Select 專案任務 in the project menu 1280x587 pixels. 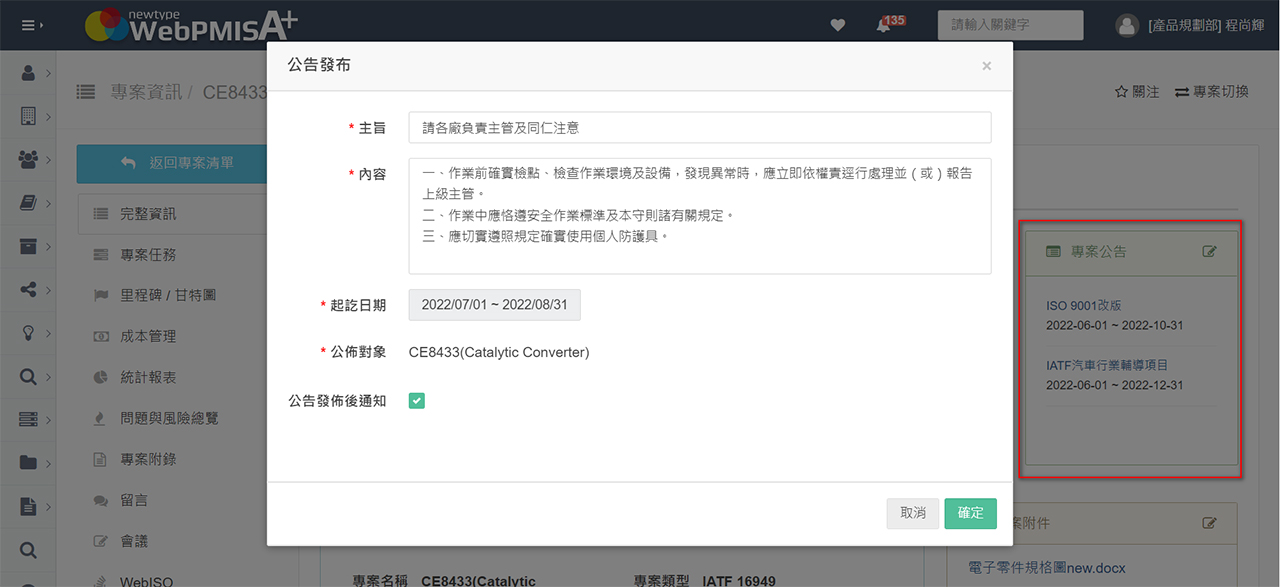pos(148,255)
